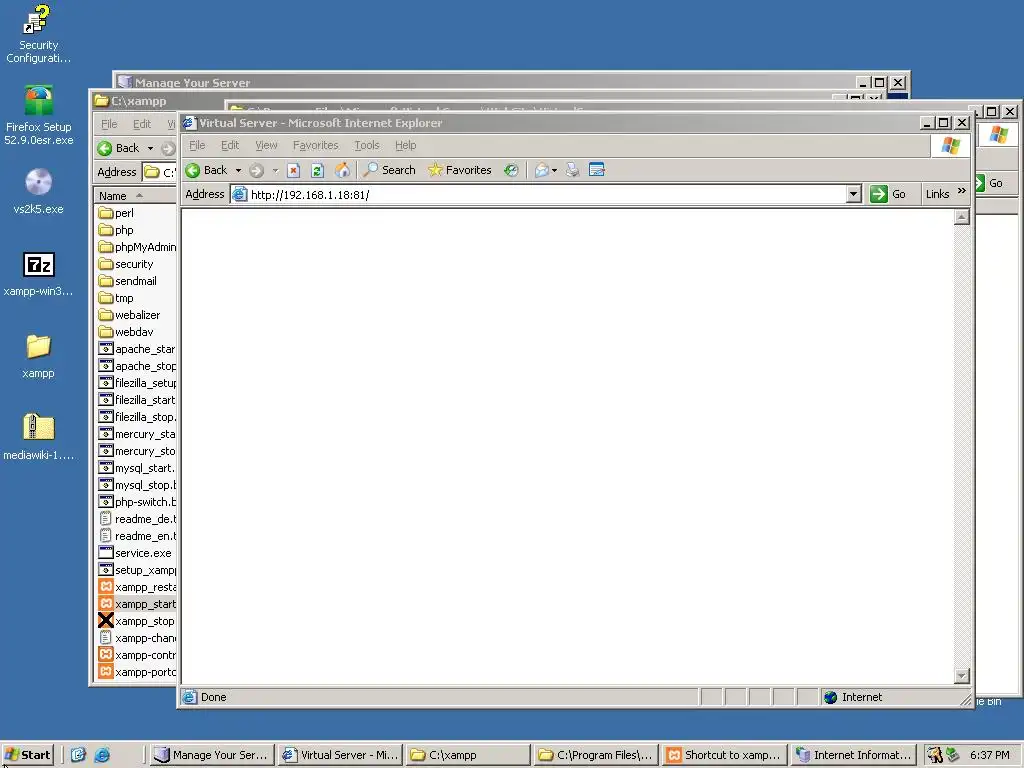Select the xampp-win32 7z archive on desktop
The image size is (1024, 768).
pos(39,274)
